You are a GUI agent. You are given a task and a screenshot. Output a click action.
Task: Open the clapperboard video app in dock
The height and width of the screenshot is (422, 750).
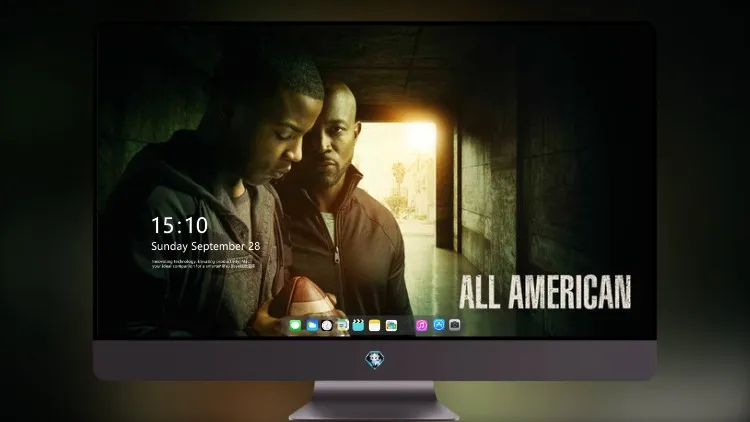tap(358, 325)
